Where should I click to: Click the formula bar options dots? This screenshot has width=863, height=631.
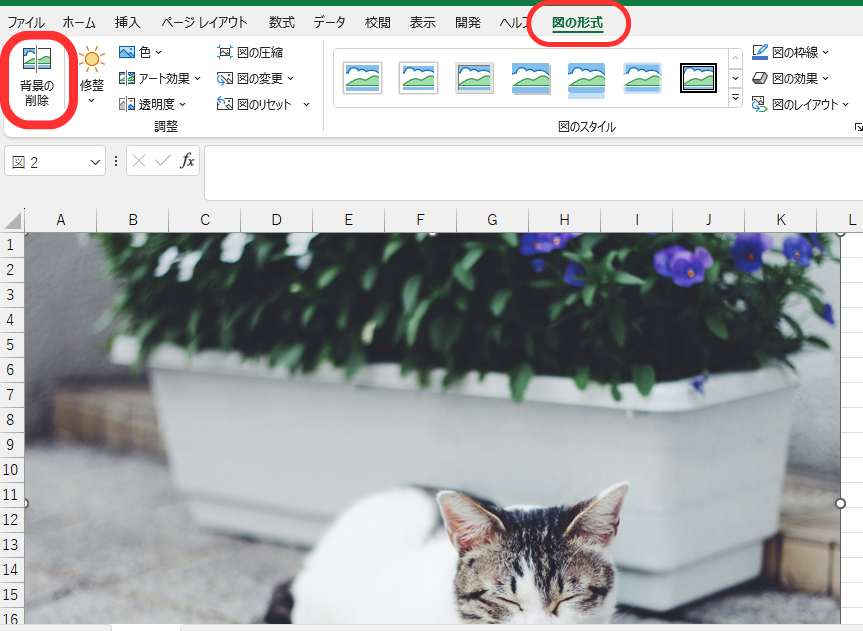(x=116, y=161)
